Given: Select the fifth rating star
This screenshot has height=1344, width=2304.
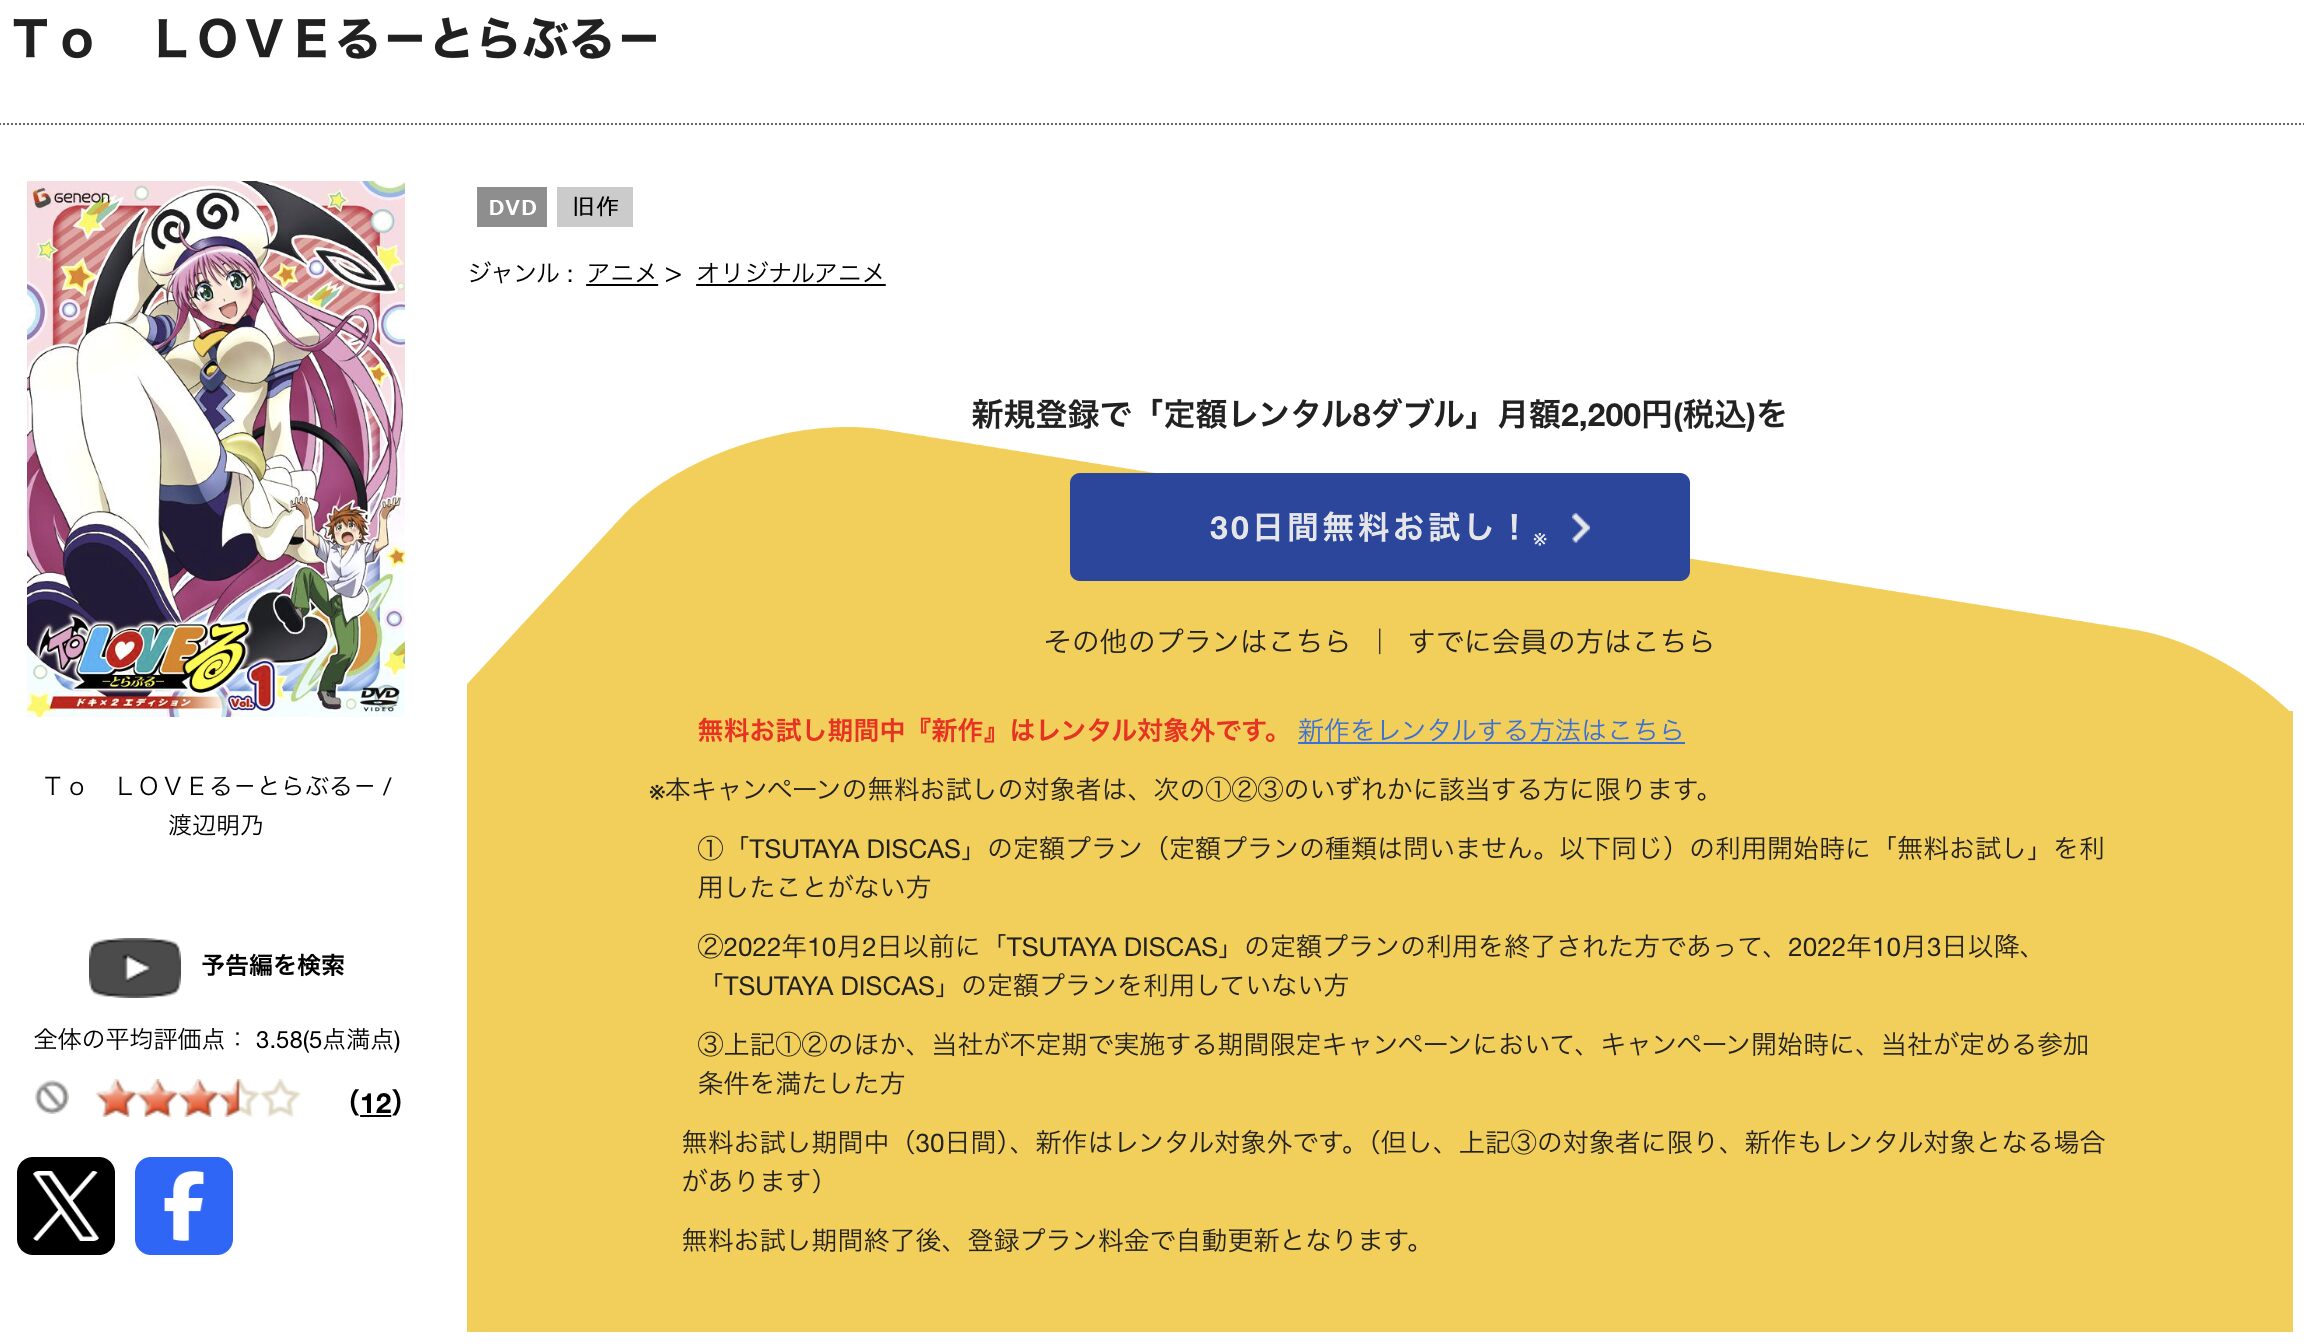Looking at the screenshot, I should pos(281,1100).
